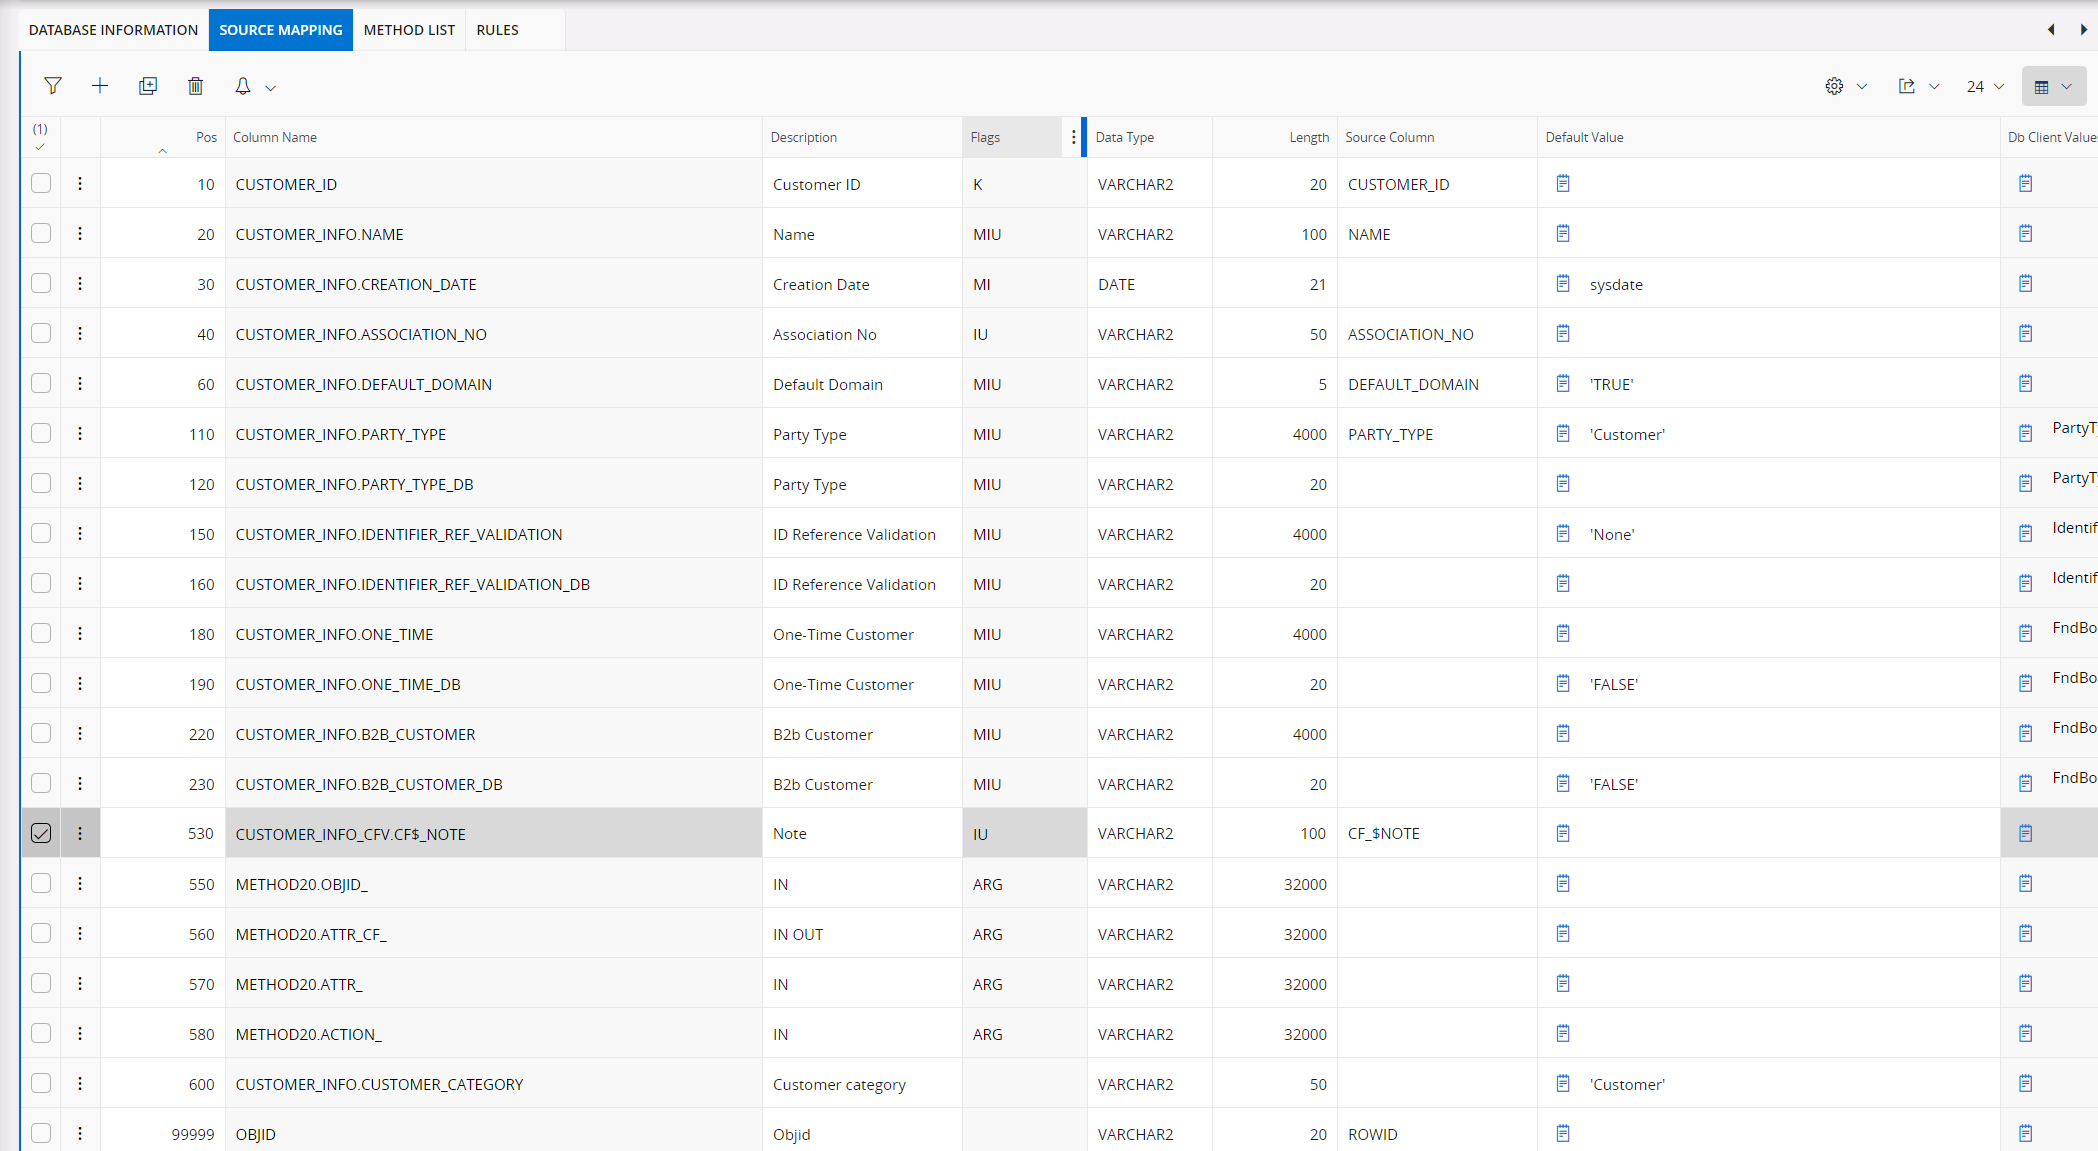This screenshot has height=1151, width=2098.
Task: Open the DATABASE INFORMATION tab
Action: 112,30
